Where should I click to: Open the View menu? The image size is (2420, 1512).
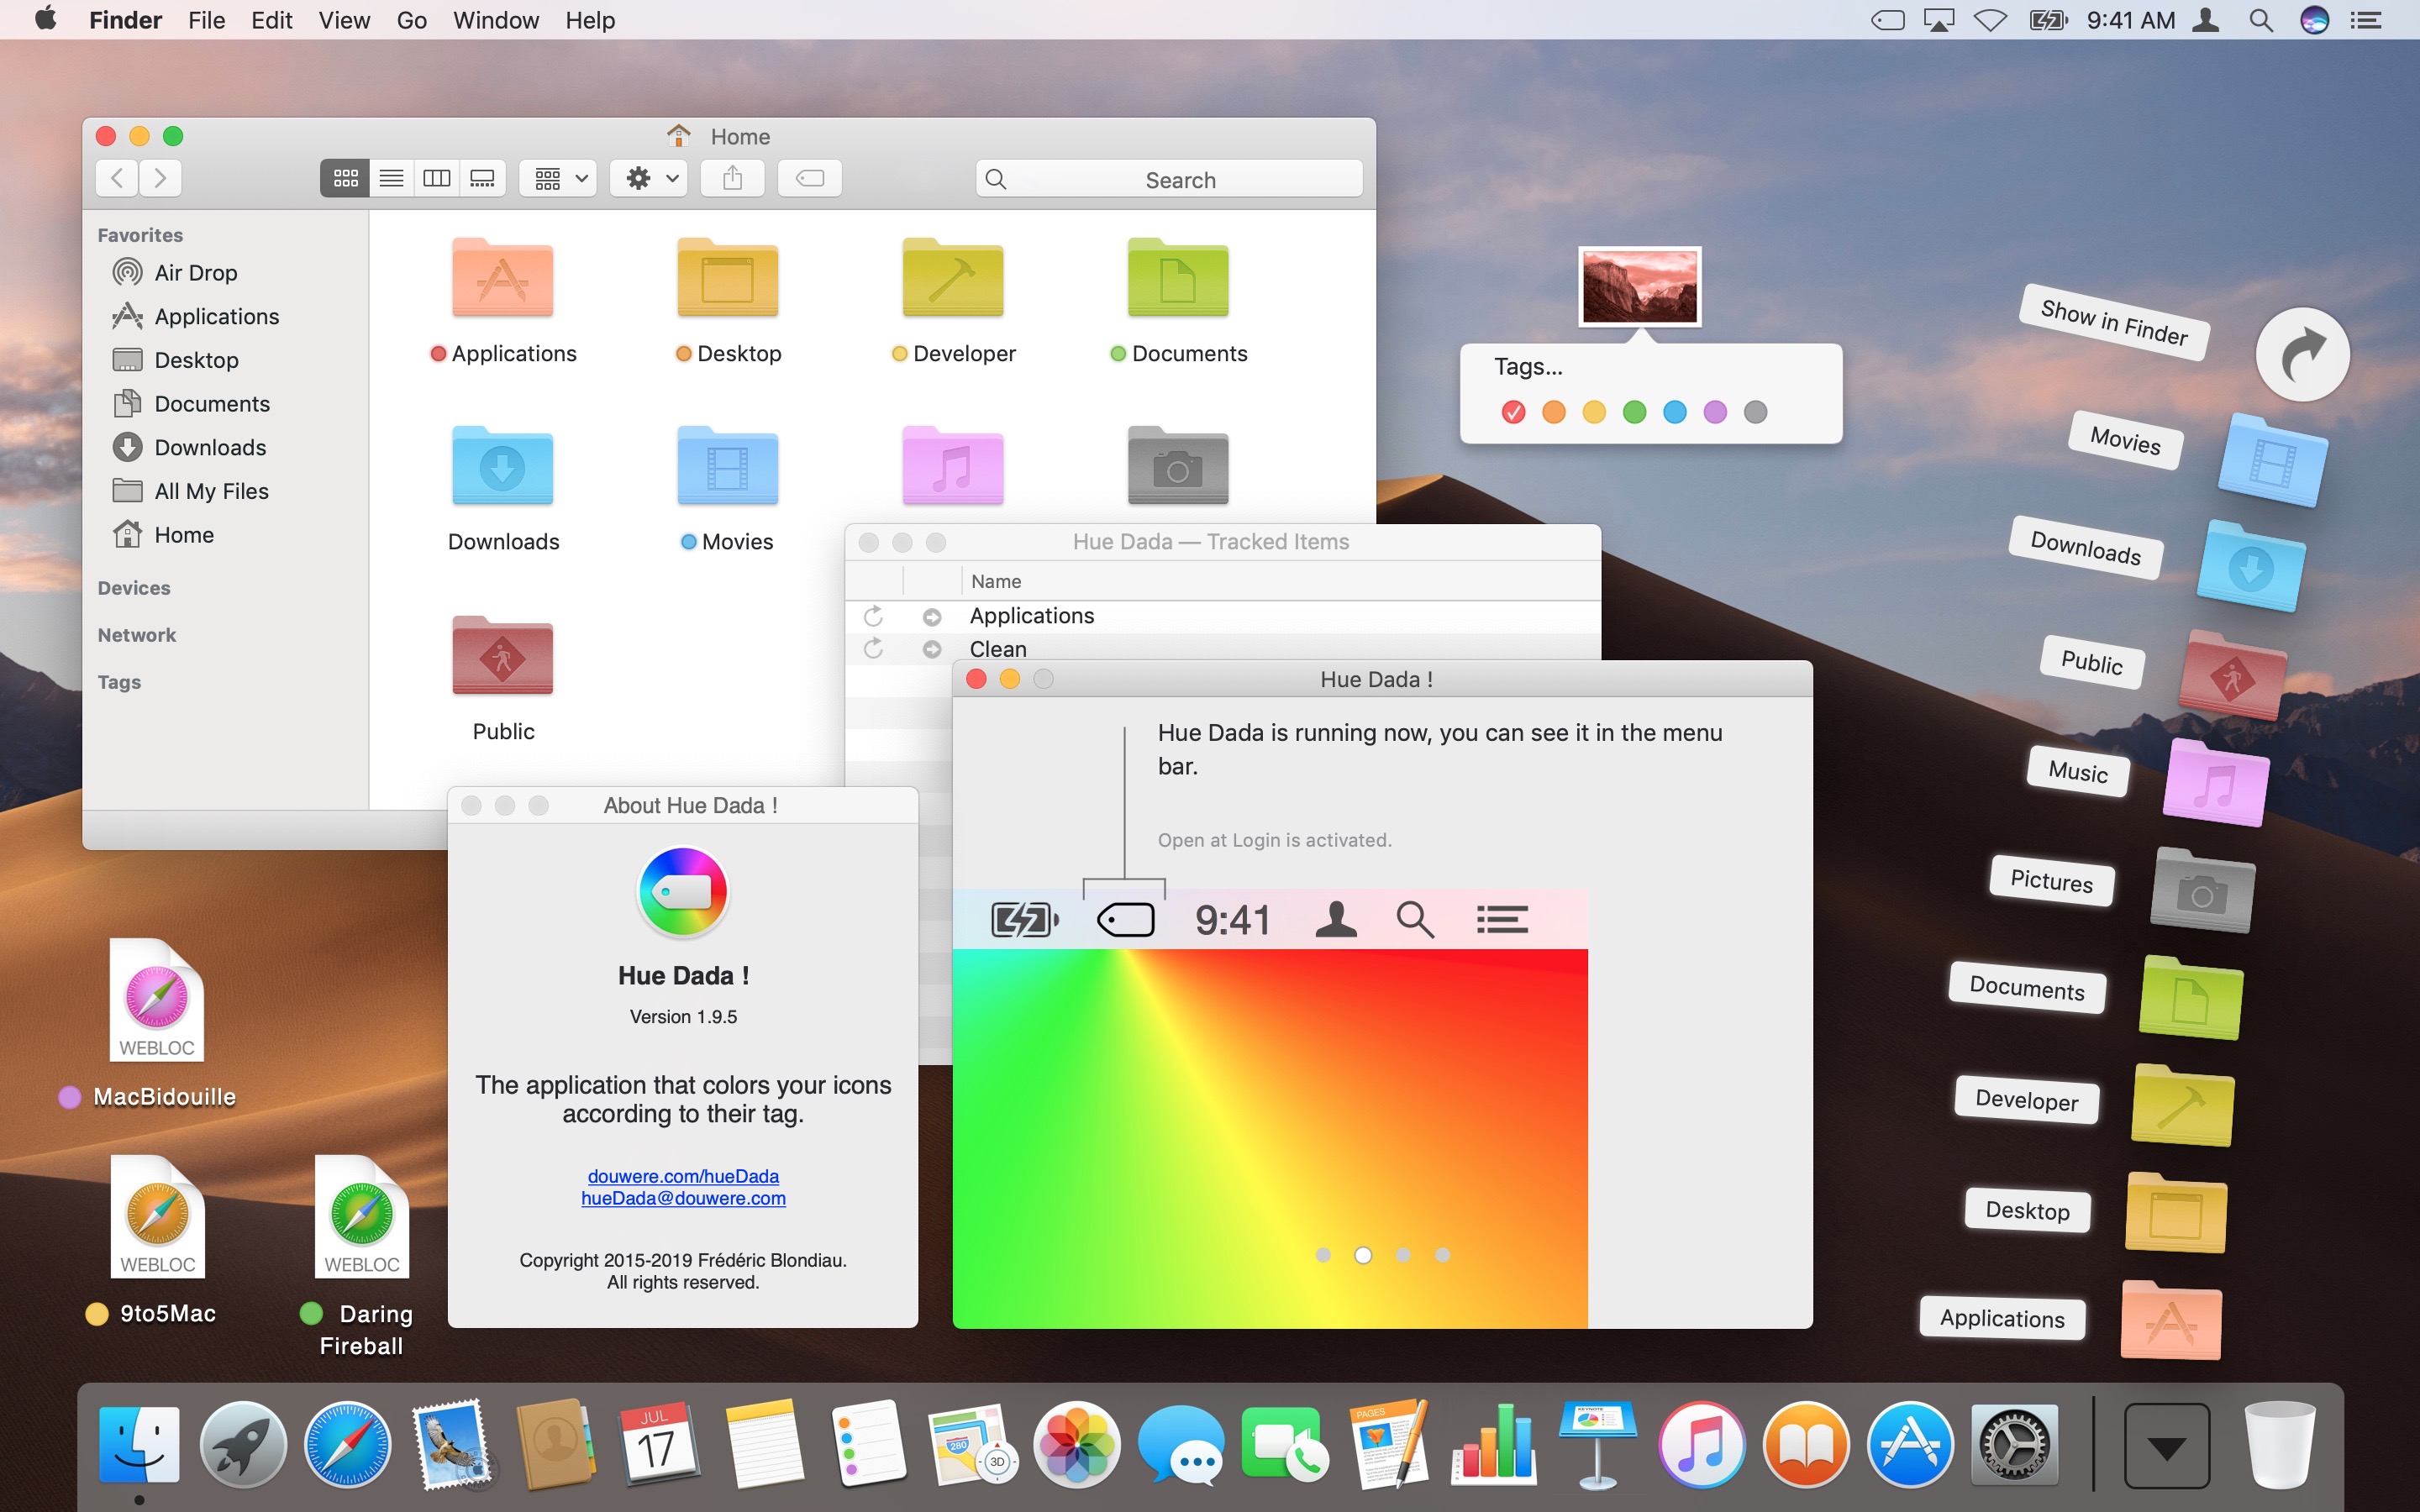[x=344, y=20]
